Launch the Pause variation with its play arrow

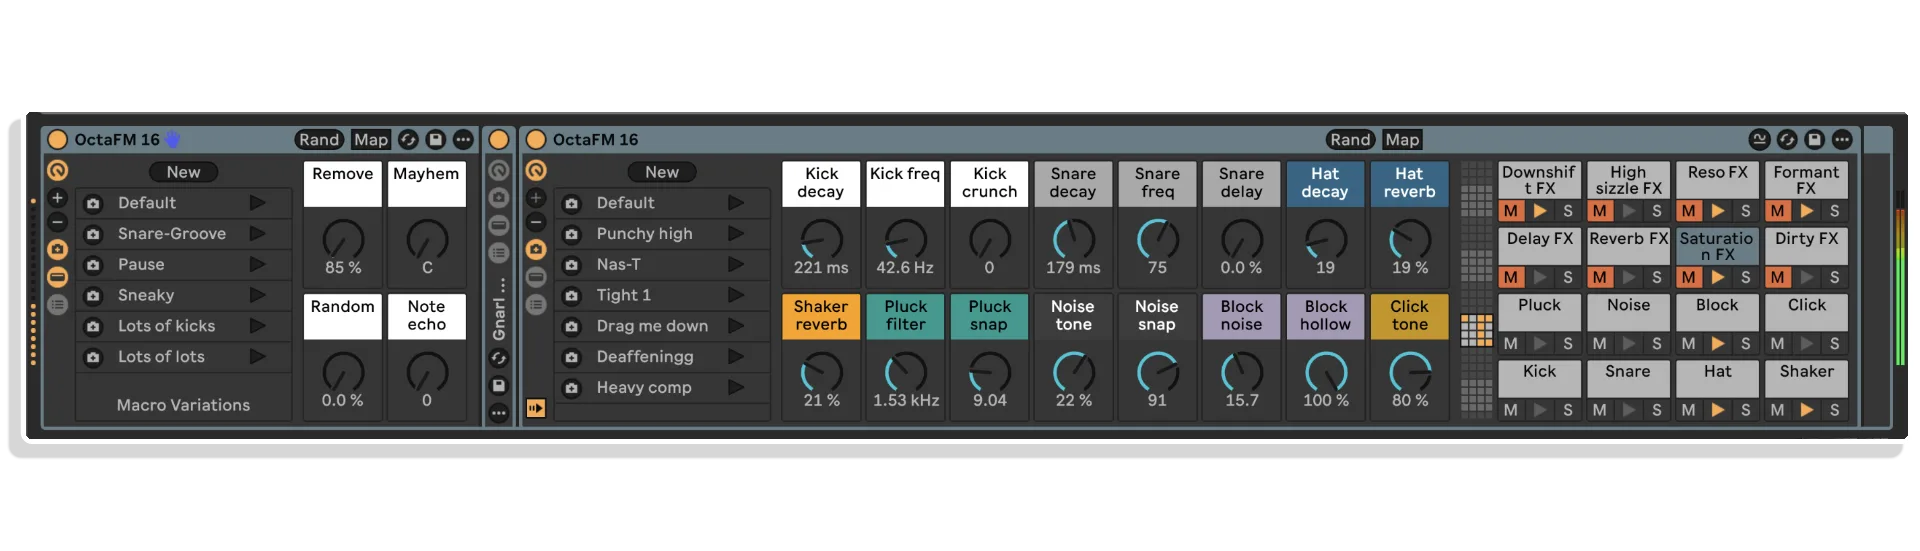coord(257,265)
